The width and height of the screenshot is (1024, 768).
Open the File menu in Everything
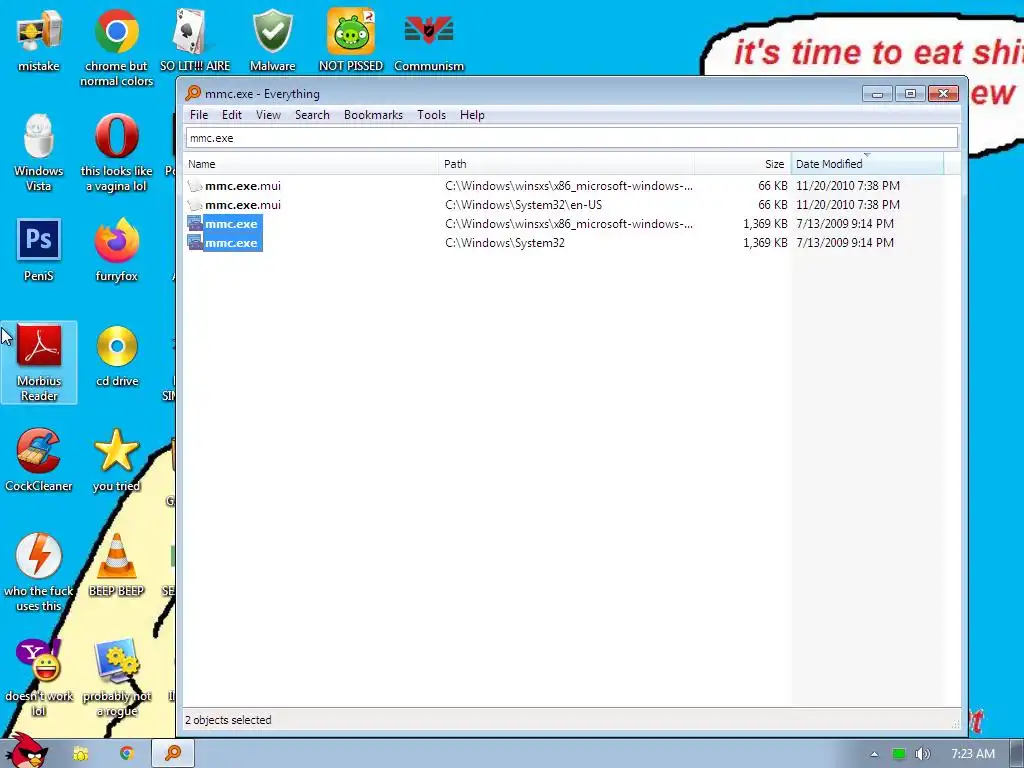pos(199,115)
